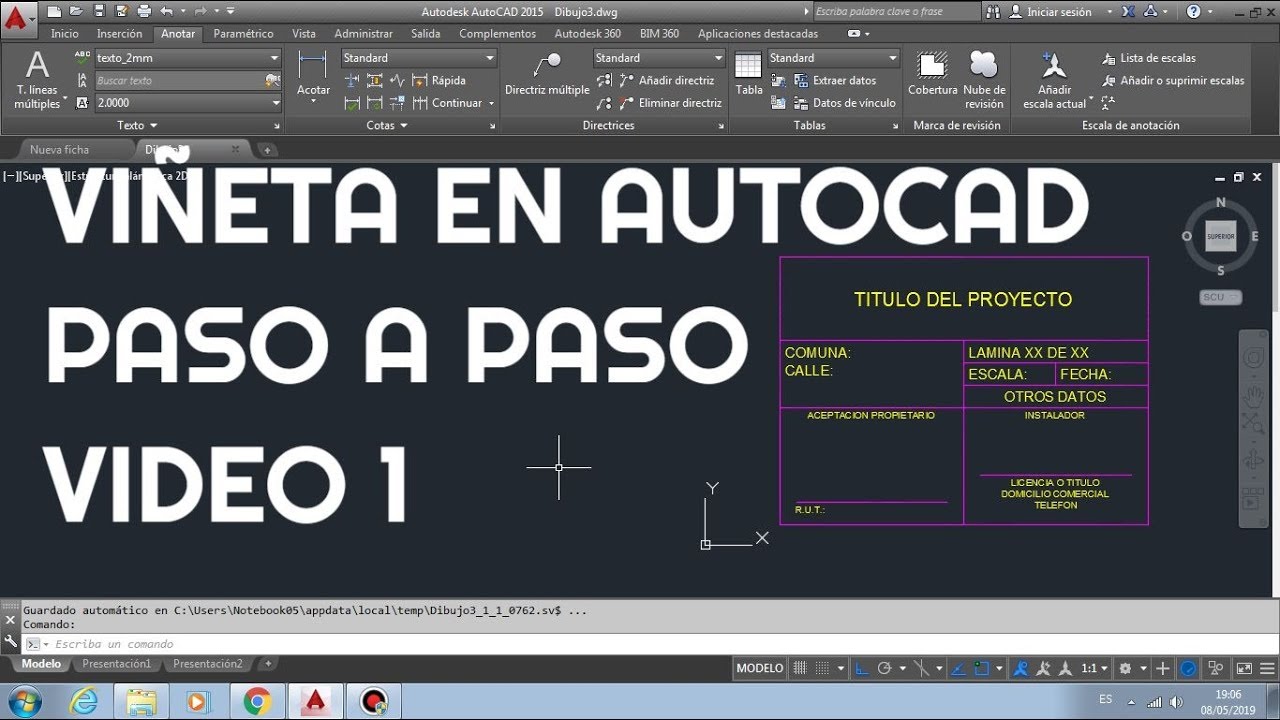This screenshot has width=1280, height=720.
Task: Click Eliminar directriz tool
Action: click(x=670, y=103)
